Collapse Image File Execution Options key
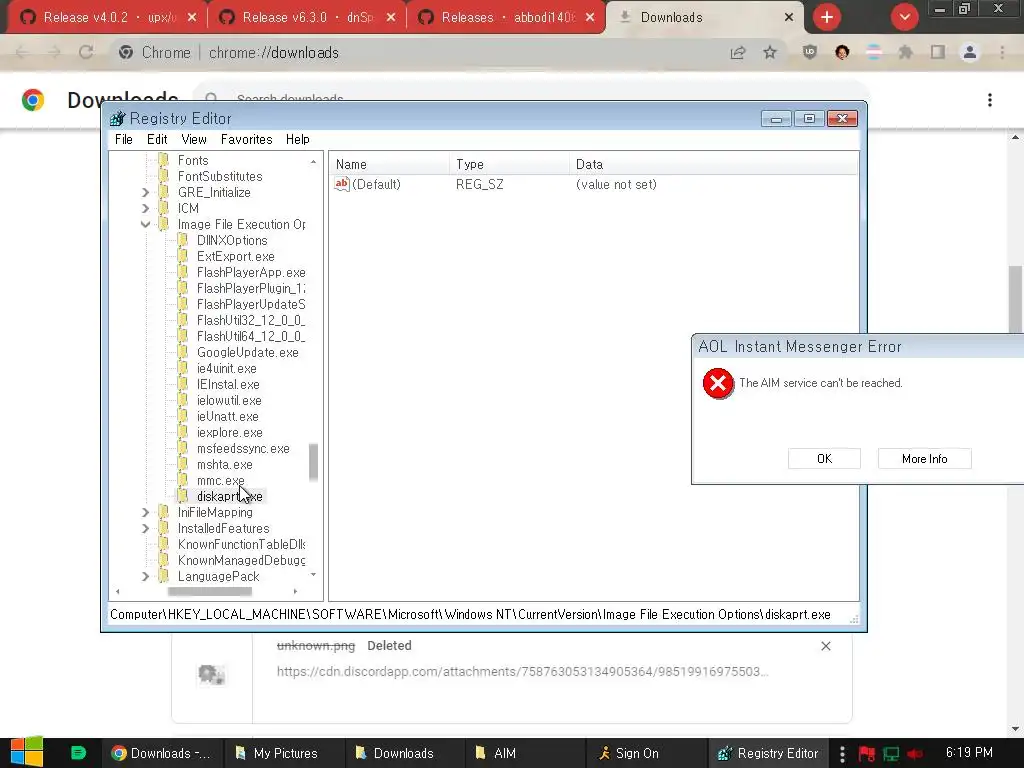1024x768 pixels. tap(146, 225)
